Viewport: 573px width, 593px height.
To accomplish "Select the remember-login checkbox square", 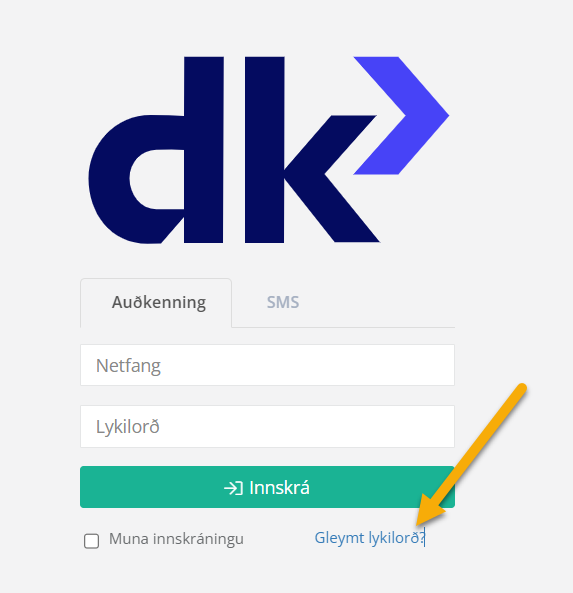I will 92,541.
